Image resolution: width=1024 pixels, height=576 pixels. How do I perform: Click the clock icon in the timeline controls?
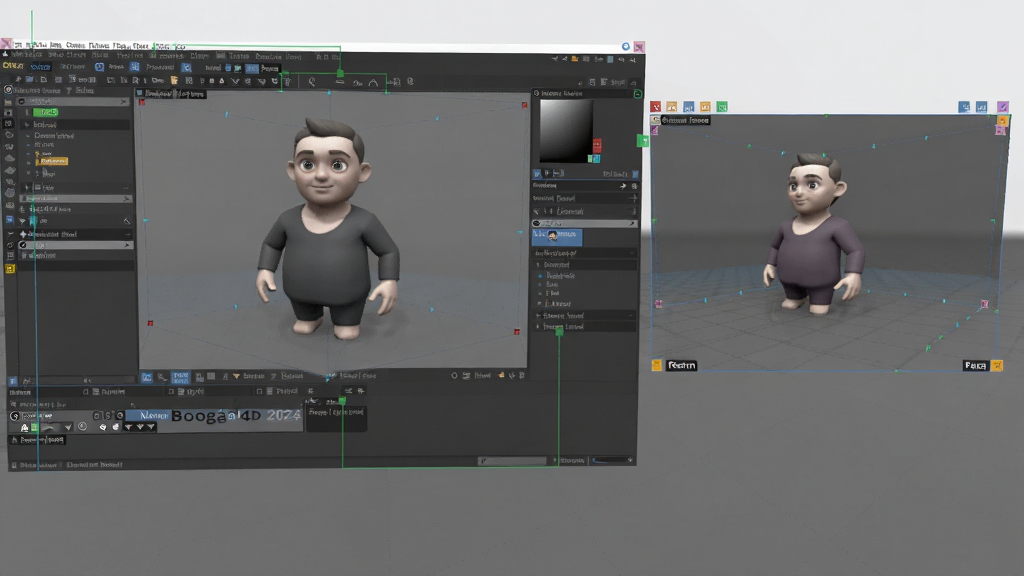tap(82, 426)
